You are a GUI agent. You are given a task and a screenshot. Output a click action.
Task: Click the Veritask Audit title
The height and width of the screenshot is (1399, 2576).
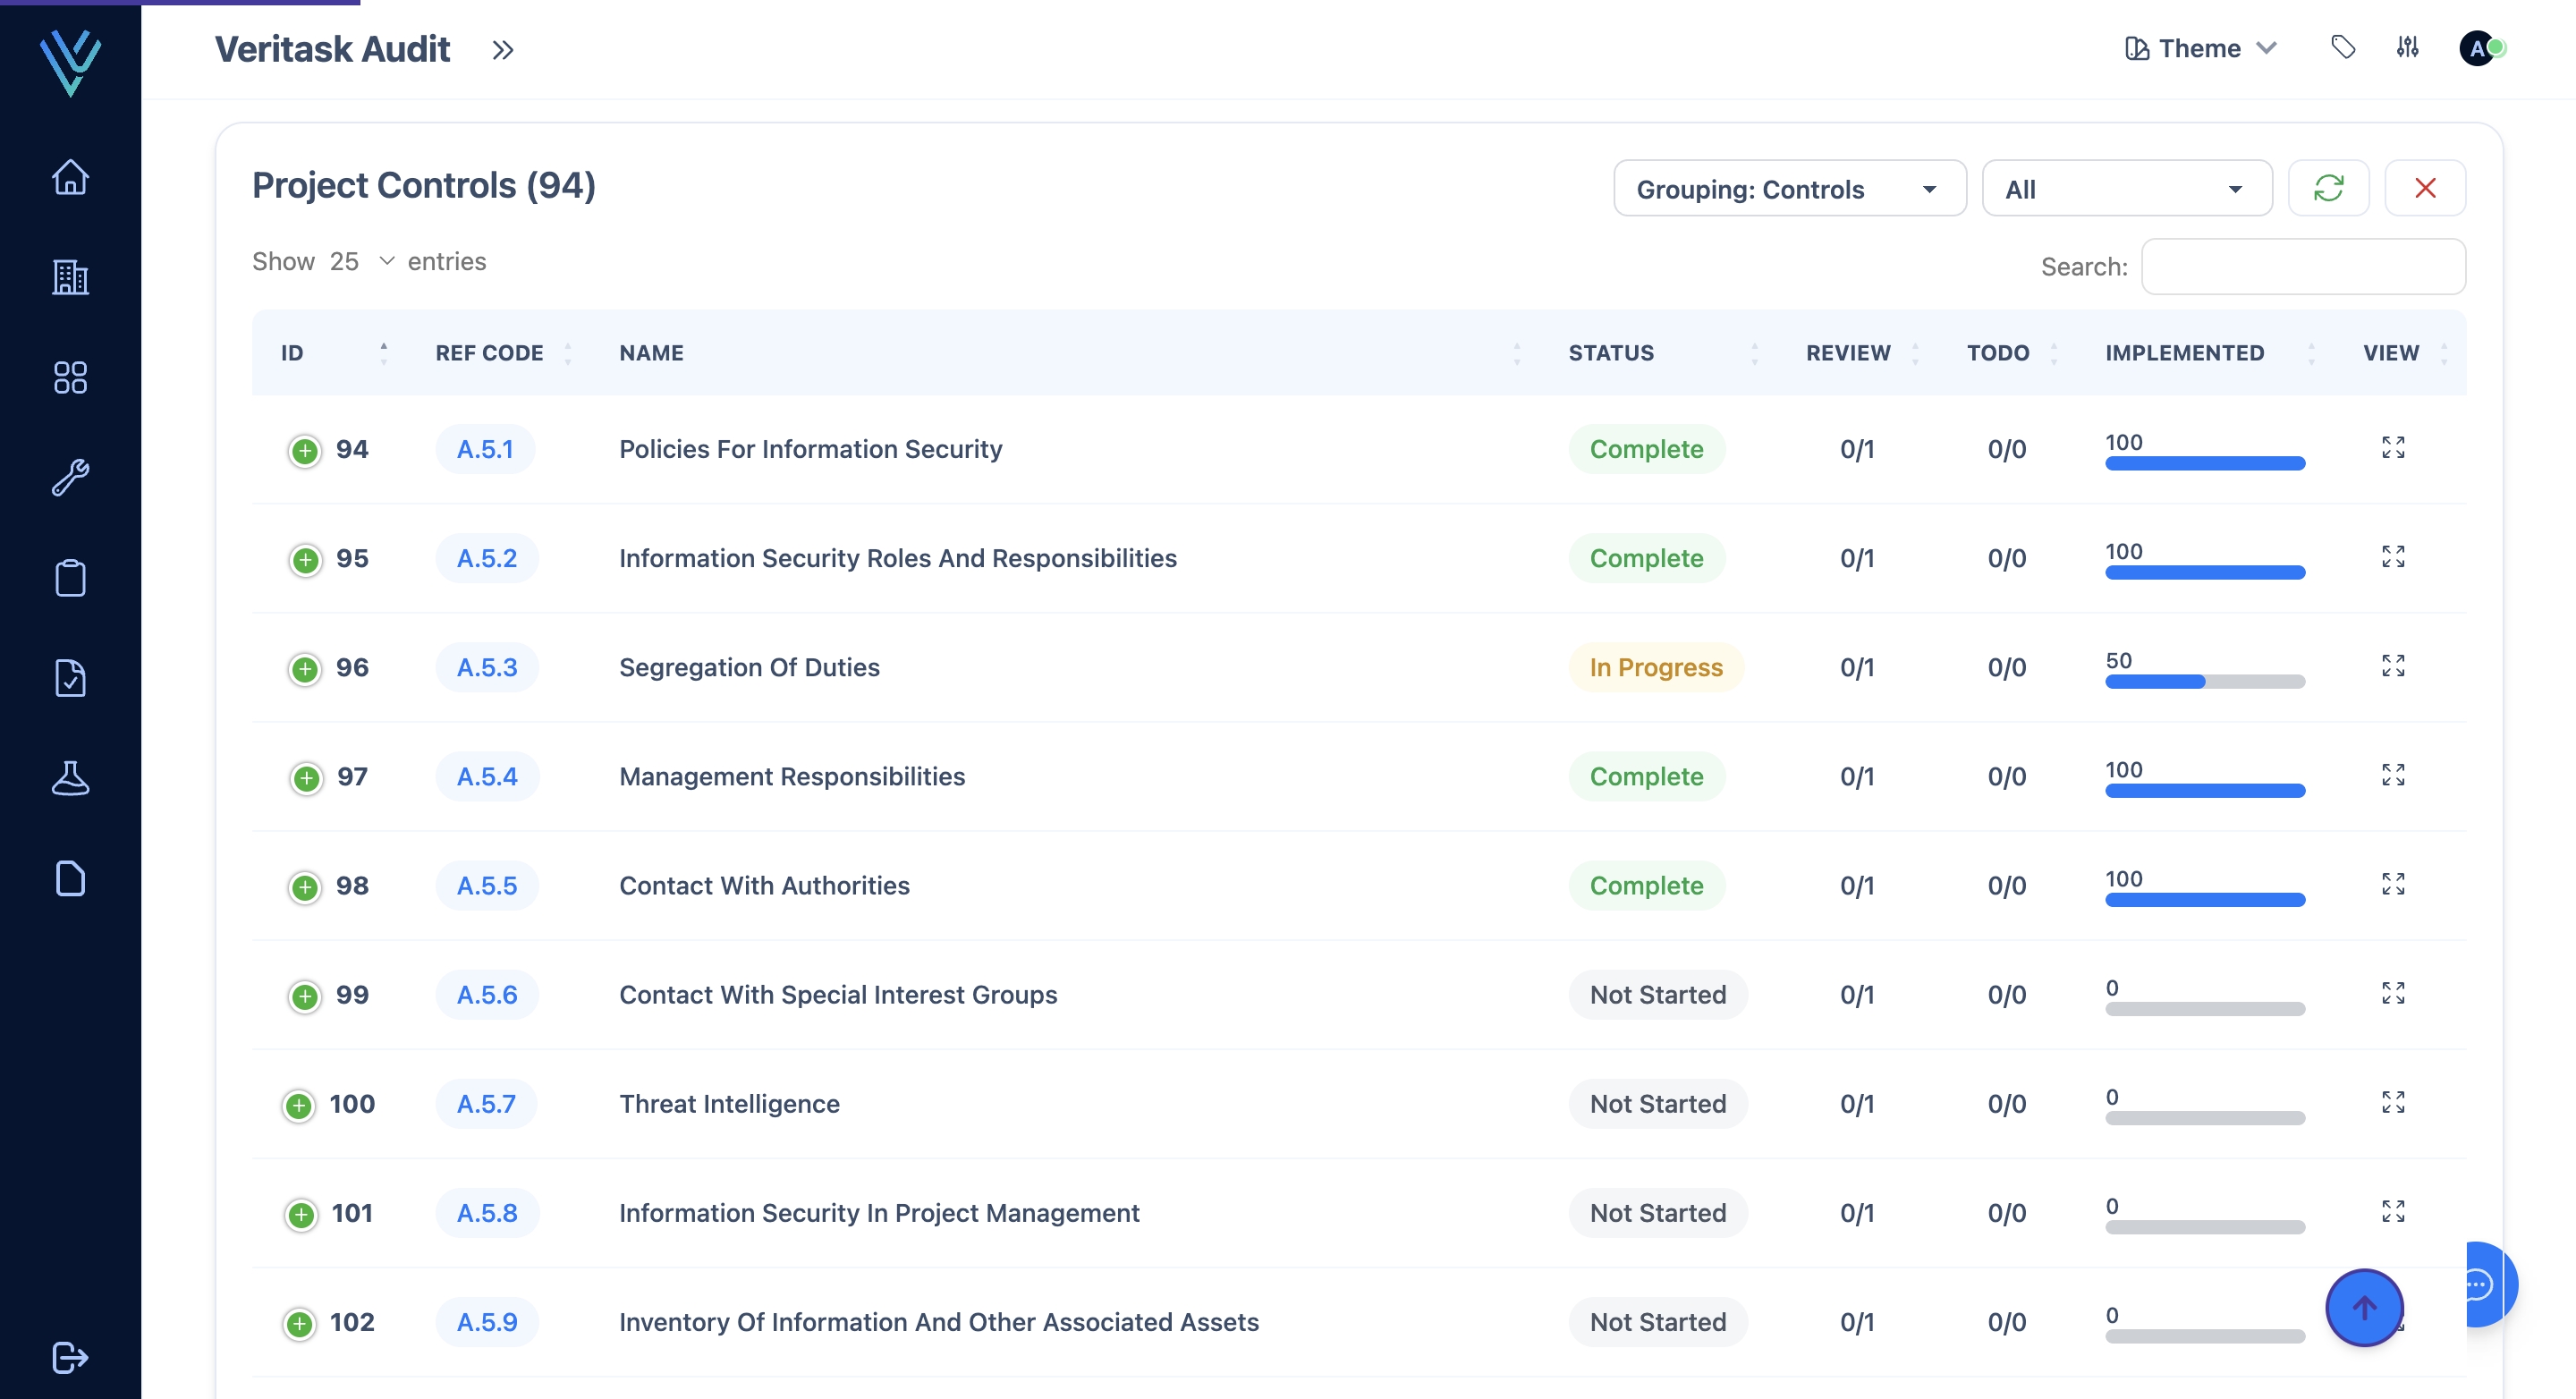(332, 49)
